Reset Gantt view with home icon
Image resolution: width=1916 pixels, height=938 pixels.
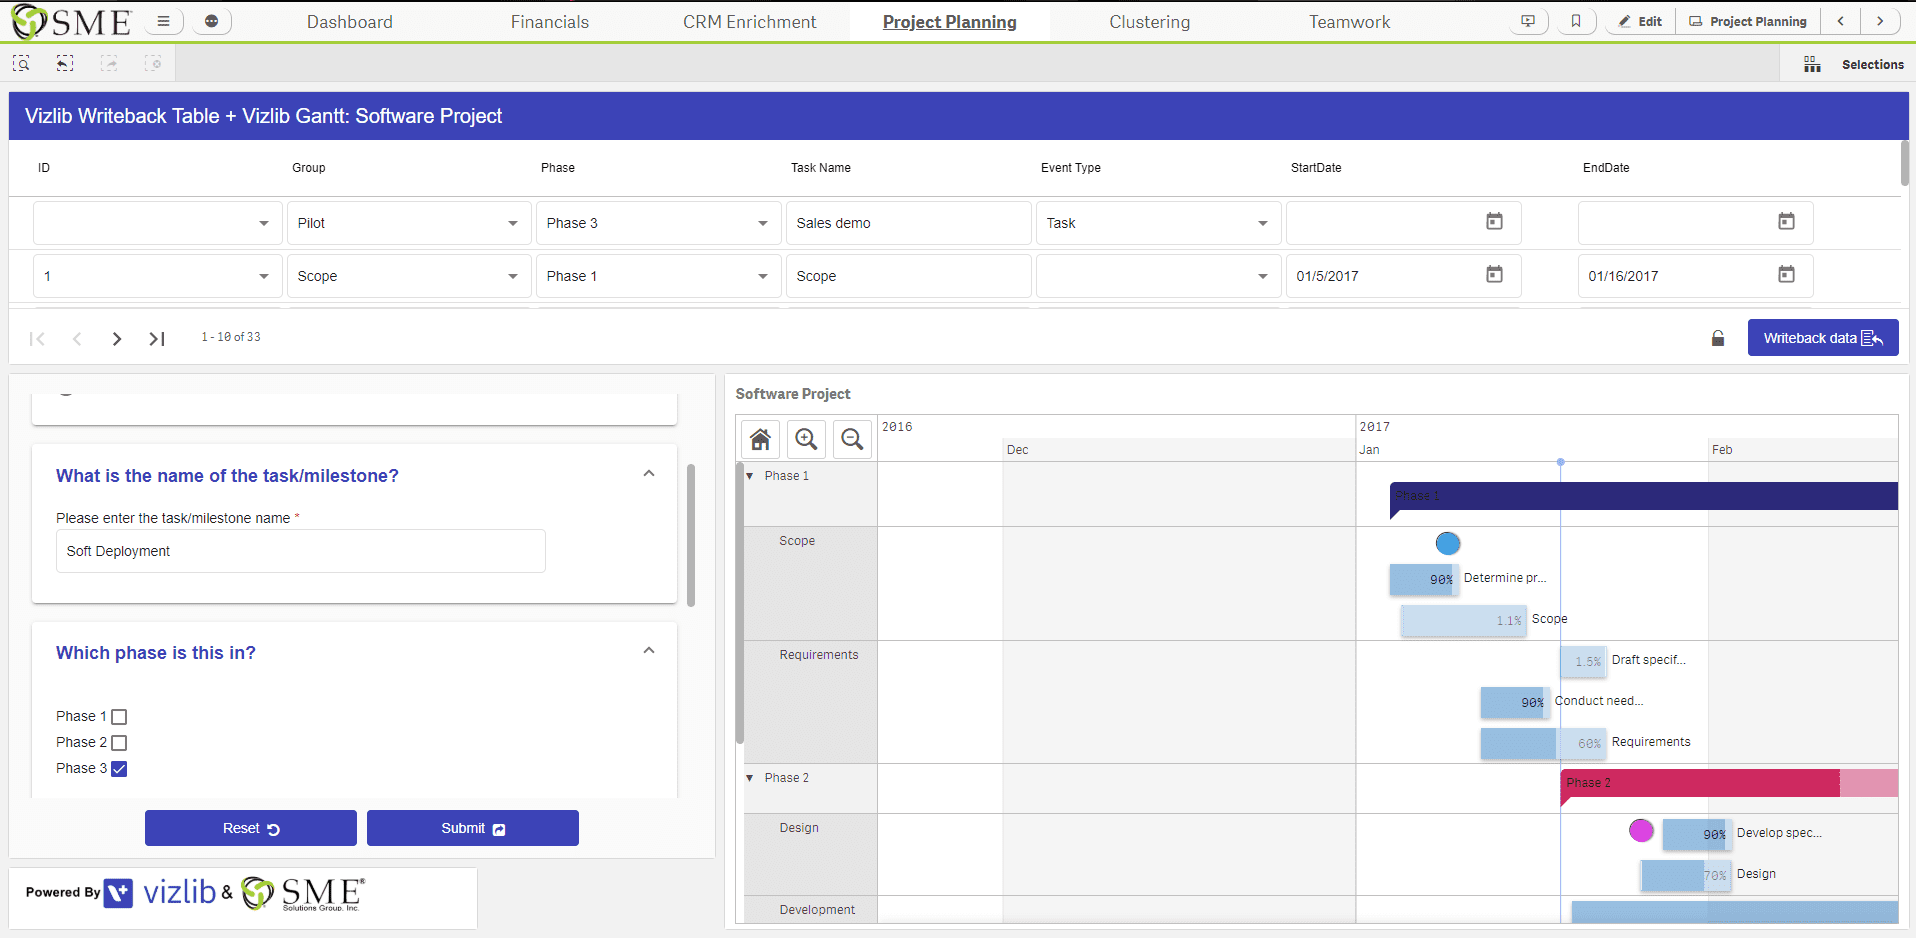tap(761, 439)
